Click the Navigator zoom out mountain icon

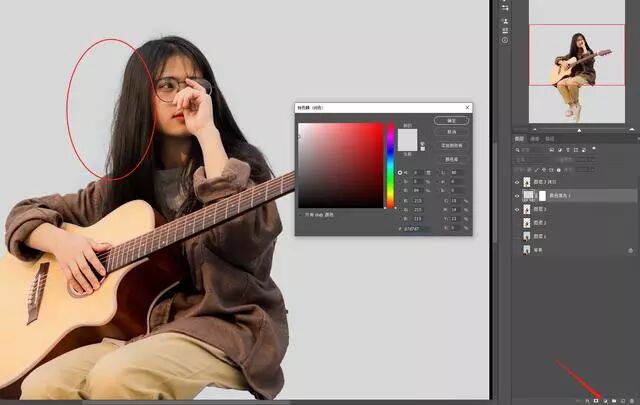click(535, 129)
